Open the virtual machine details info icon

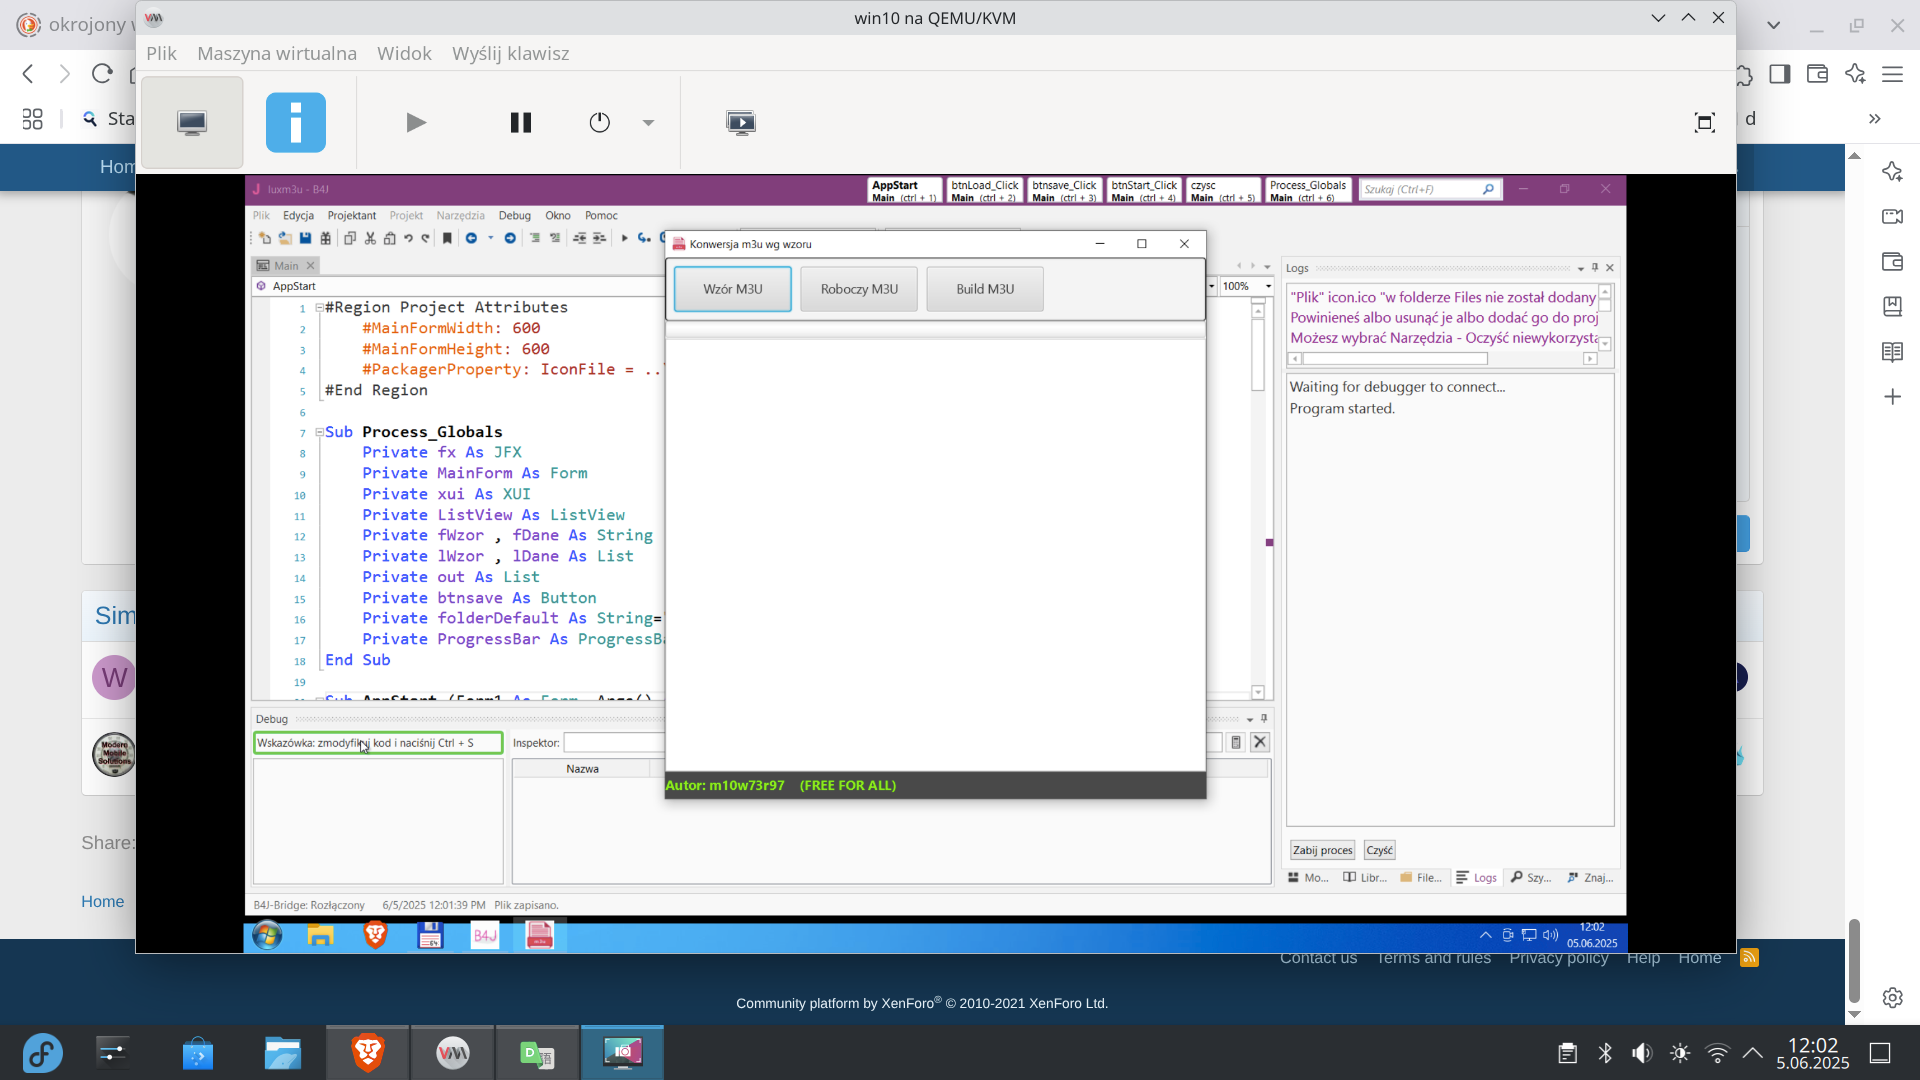pos(296,122)
